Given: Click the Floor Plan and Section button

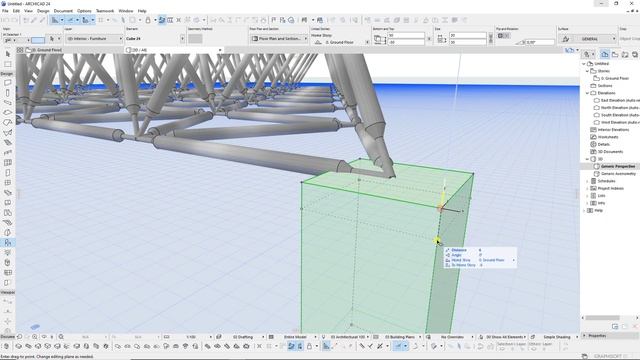Looking at the screenshot, I should pyautogui.click(x=279, y=38).
